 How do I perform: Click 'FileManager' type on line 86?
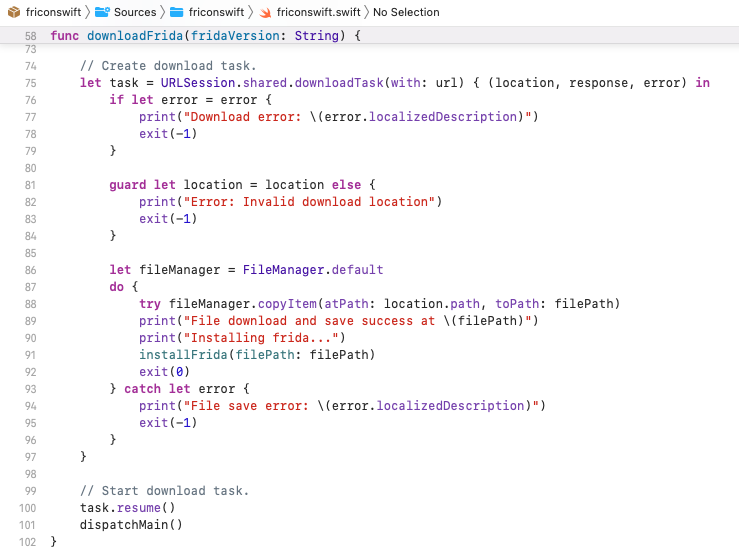(283, 270)
